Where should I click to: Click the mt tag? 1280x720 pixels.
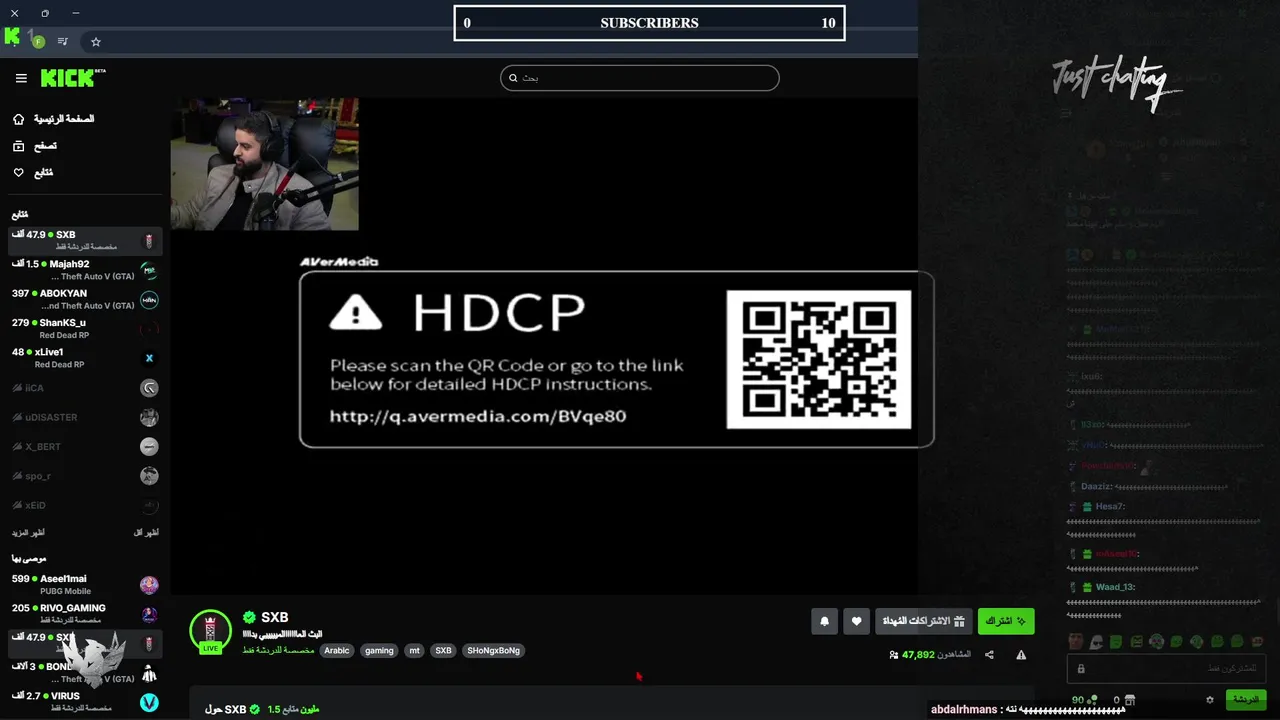414,650
